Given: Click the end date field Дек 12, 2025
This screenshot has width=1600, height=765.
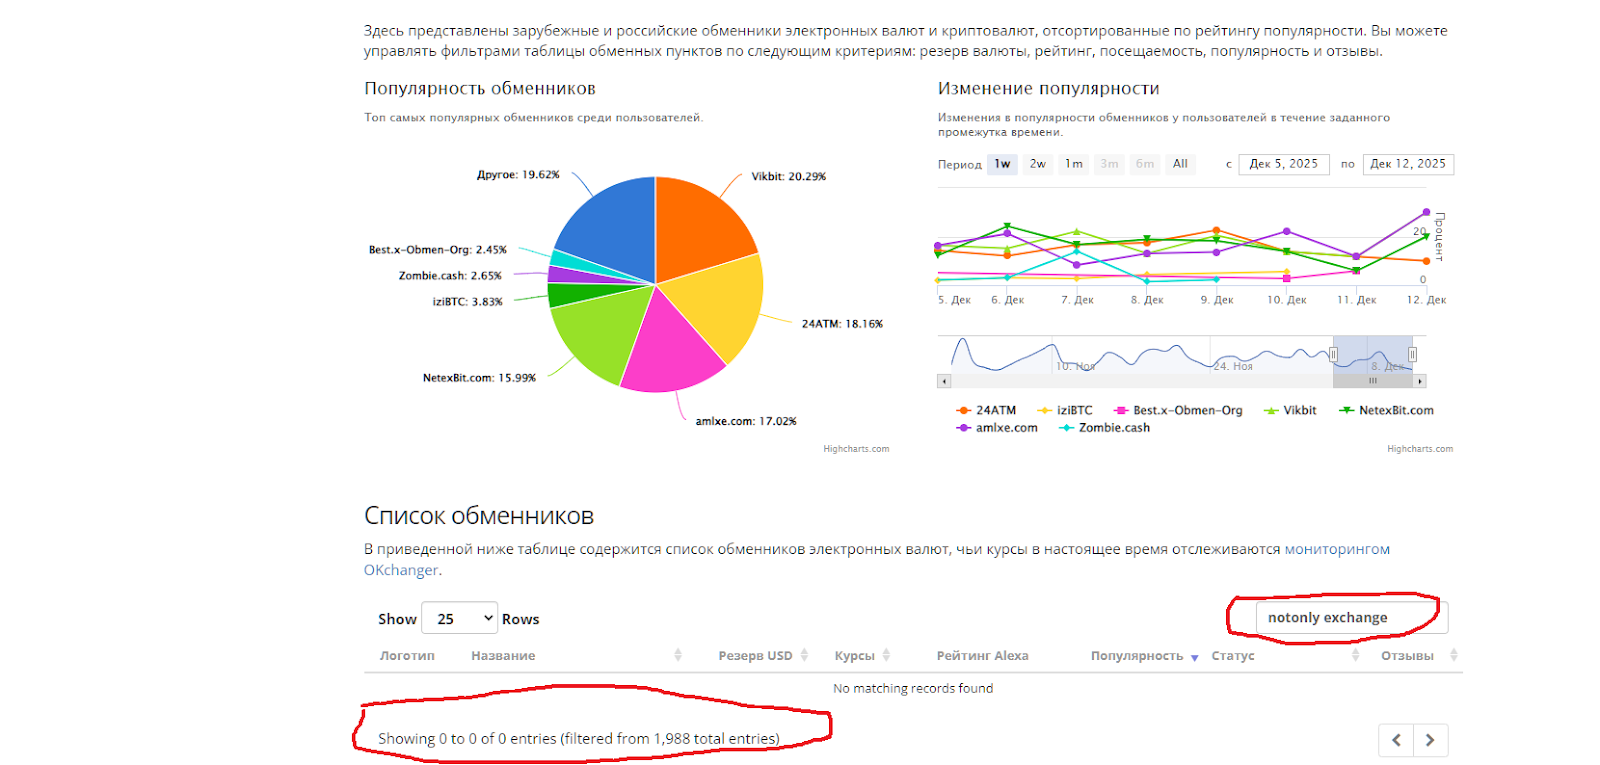Looking at the screenshot, I should tap(1408, 164).
